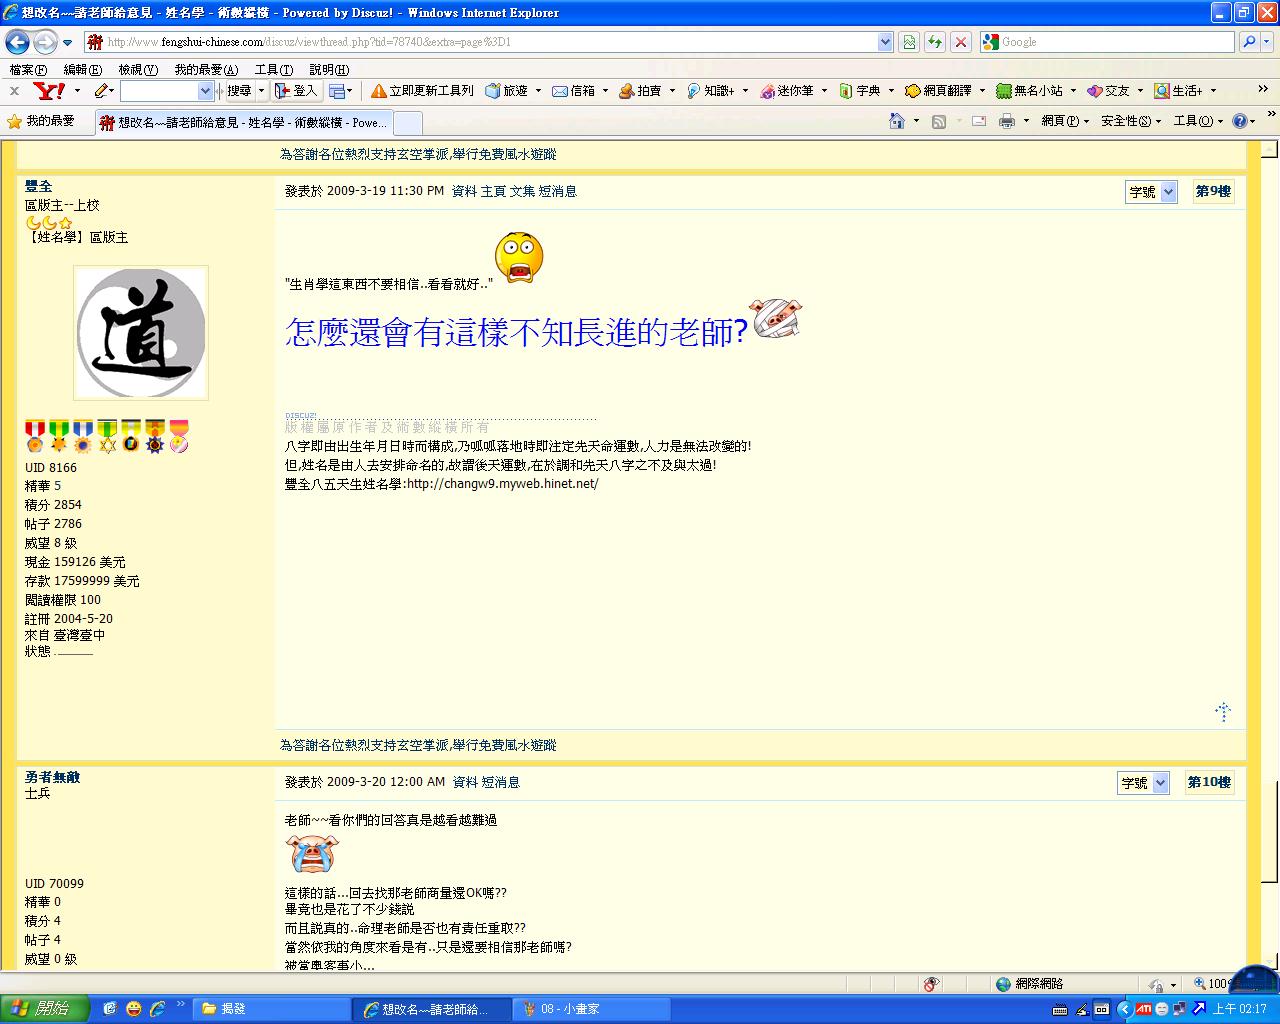Open 信箱 mail icon in Yahoo toolbar
1280x1024 pixels.
(574, 91)
